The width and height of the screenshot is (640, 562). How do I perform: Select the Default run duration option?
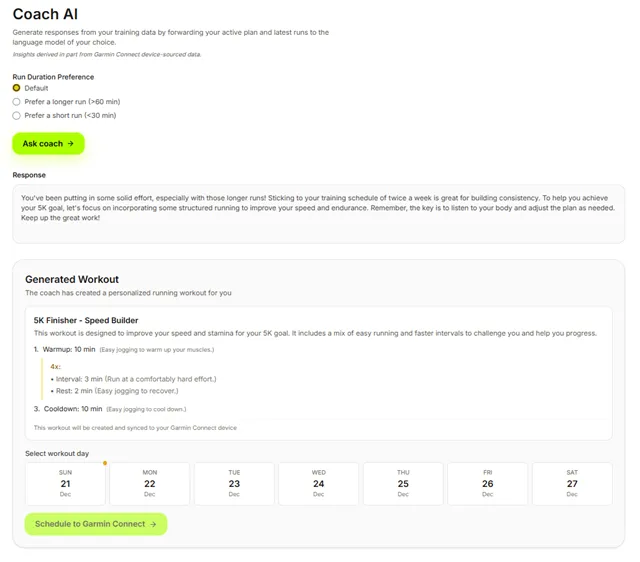[x=17, y=88]
